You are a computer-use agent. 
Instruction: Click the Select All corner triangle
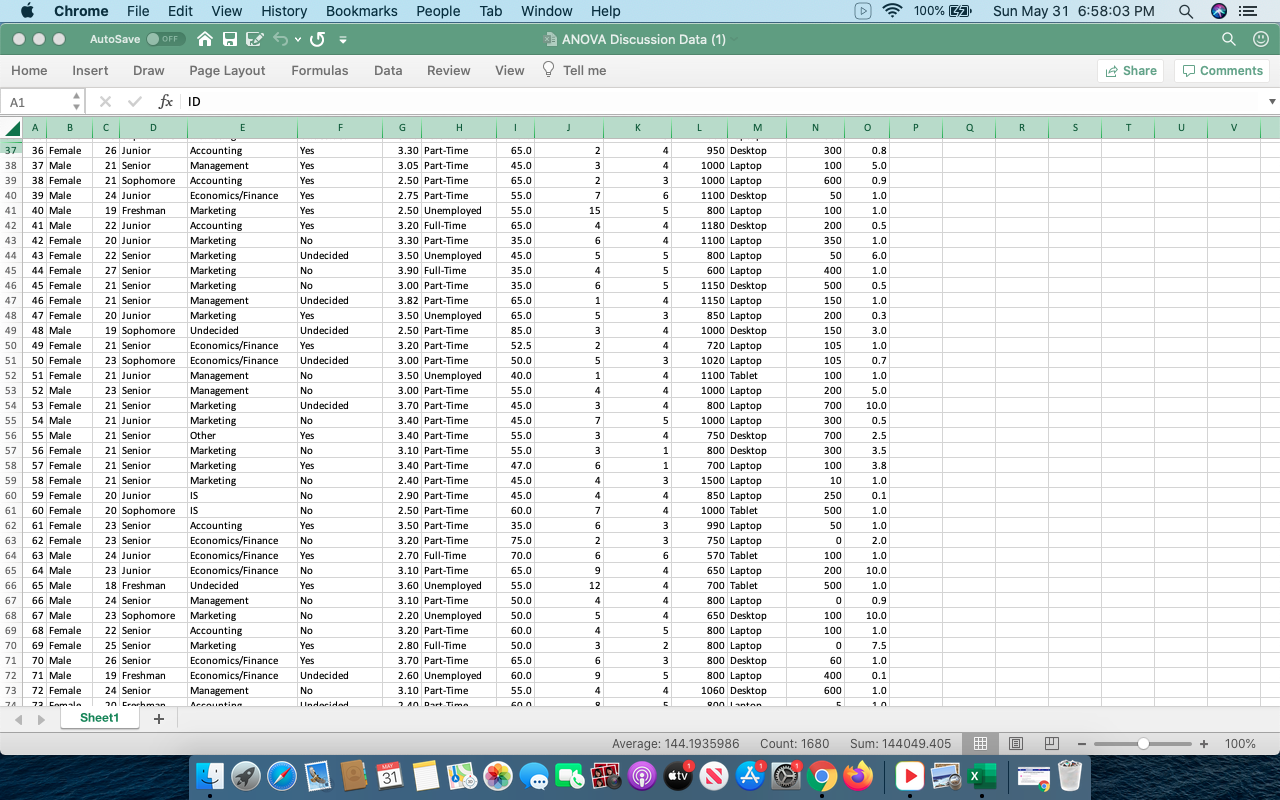pos(12,128)
